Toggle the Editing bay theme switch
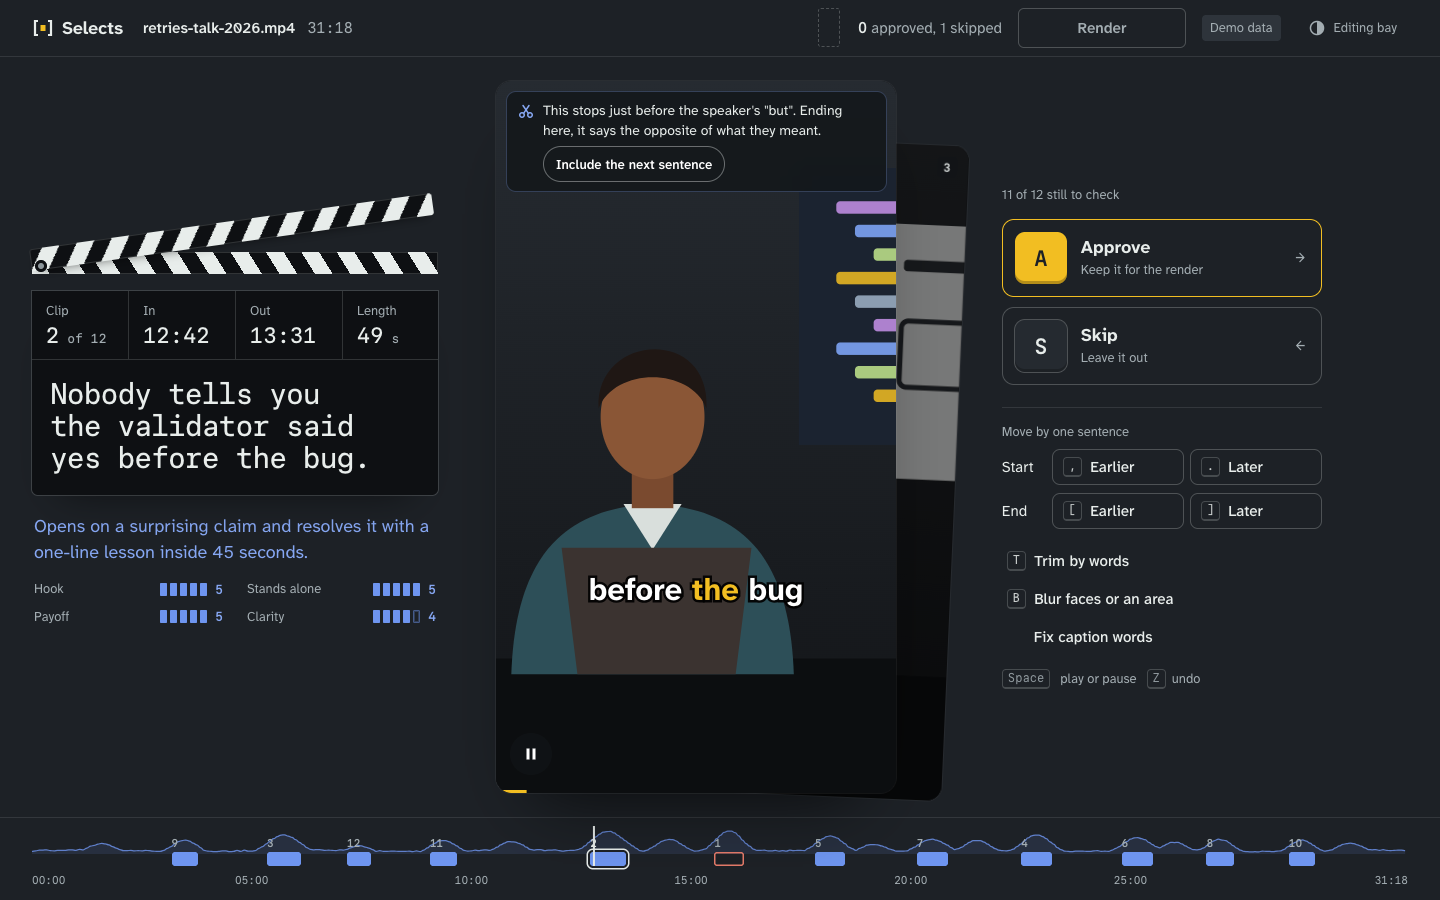The image size is (1440, 900). pos(1353,28)
